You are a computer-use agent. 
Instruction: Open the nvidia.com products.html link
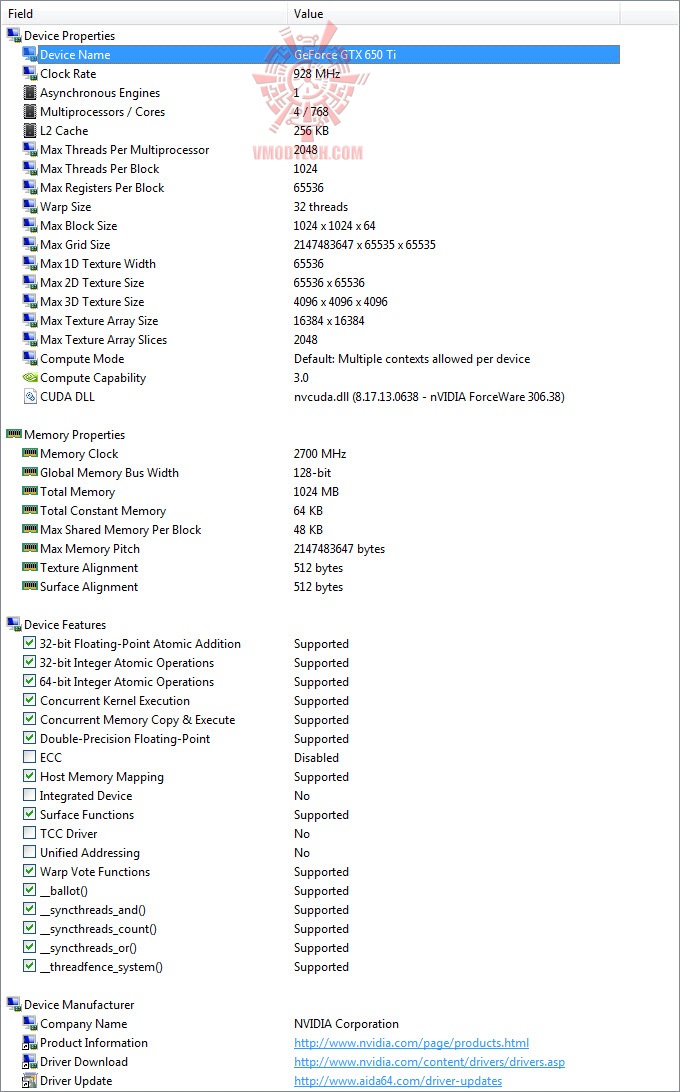pos(411,1043)
